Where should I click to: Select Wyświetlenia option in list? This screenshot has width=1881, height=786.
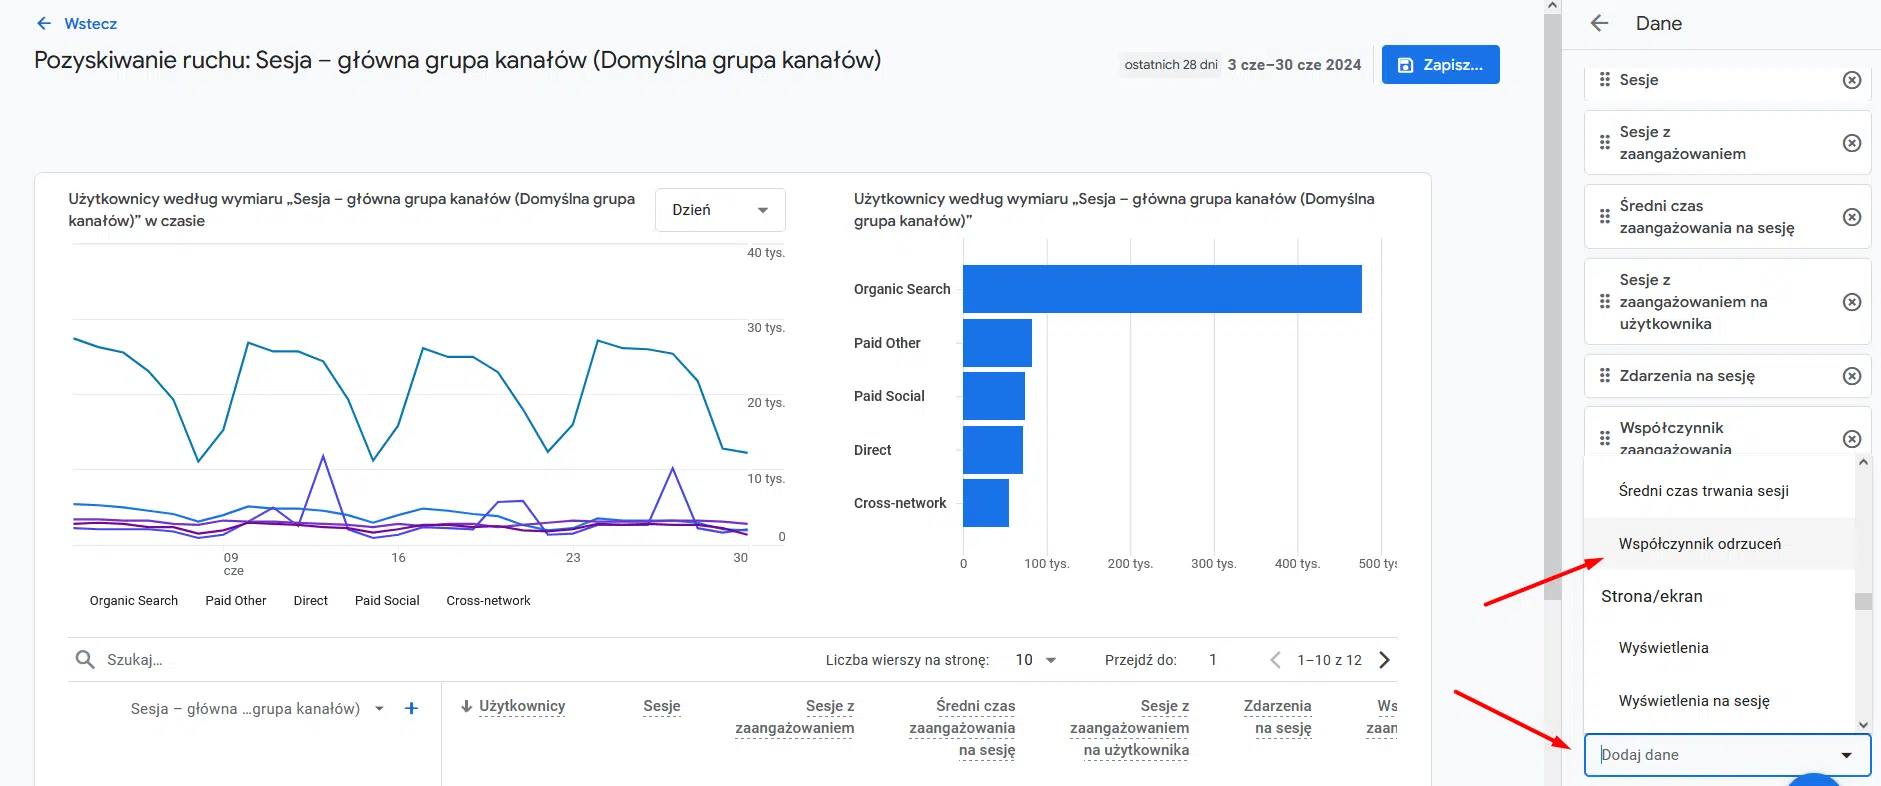(1719, 648)
